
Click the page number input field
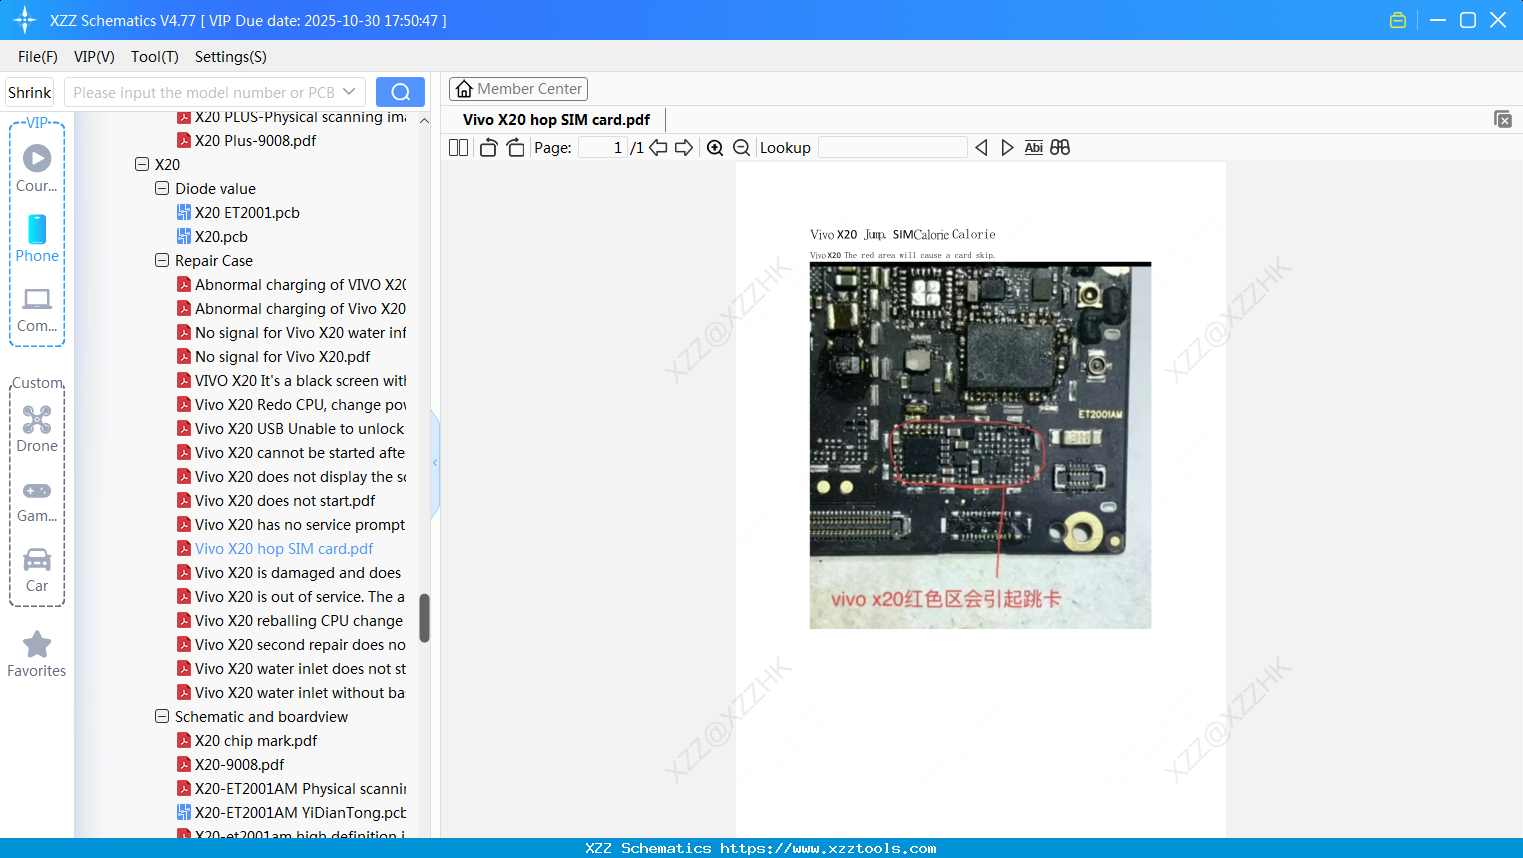pos(603,148)
